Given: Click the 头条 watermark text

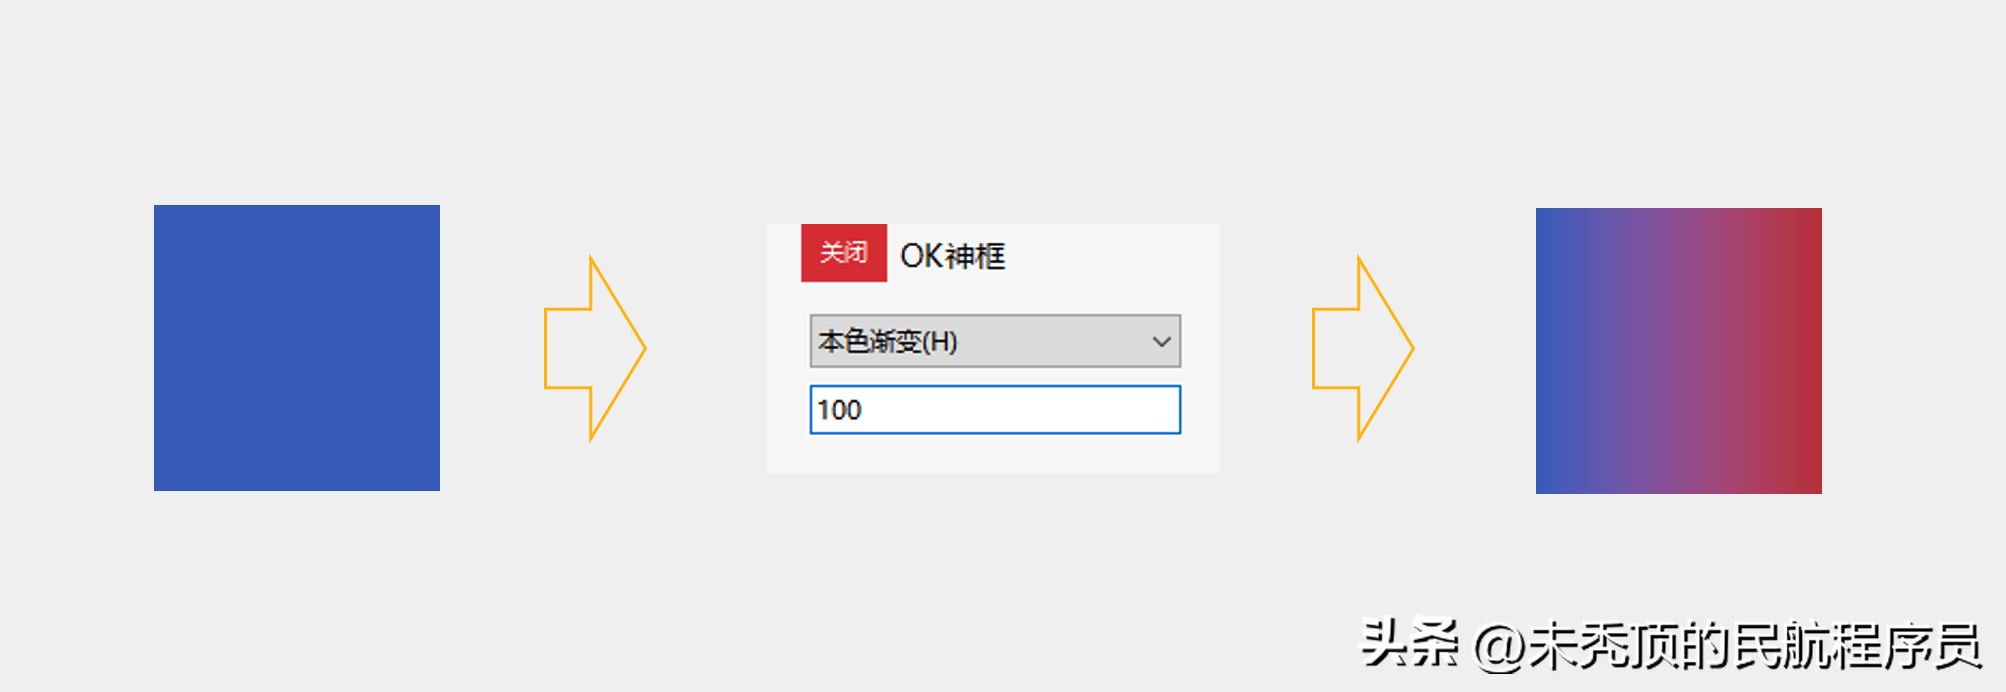Looking at the screenshot, I should pos(1410,644).
